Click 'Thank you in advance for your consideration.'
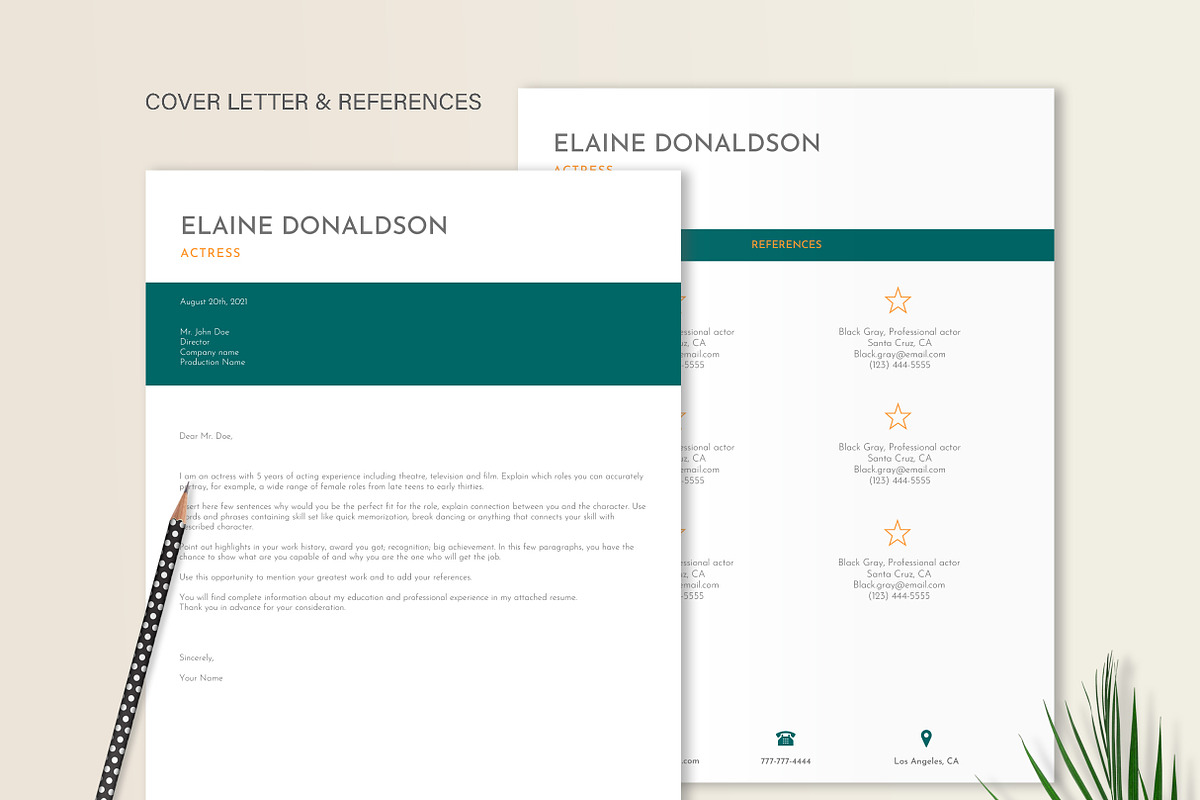 tap(262, 607)
